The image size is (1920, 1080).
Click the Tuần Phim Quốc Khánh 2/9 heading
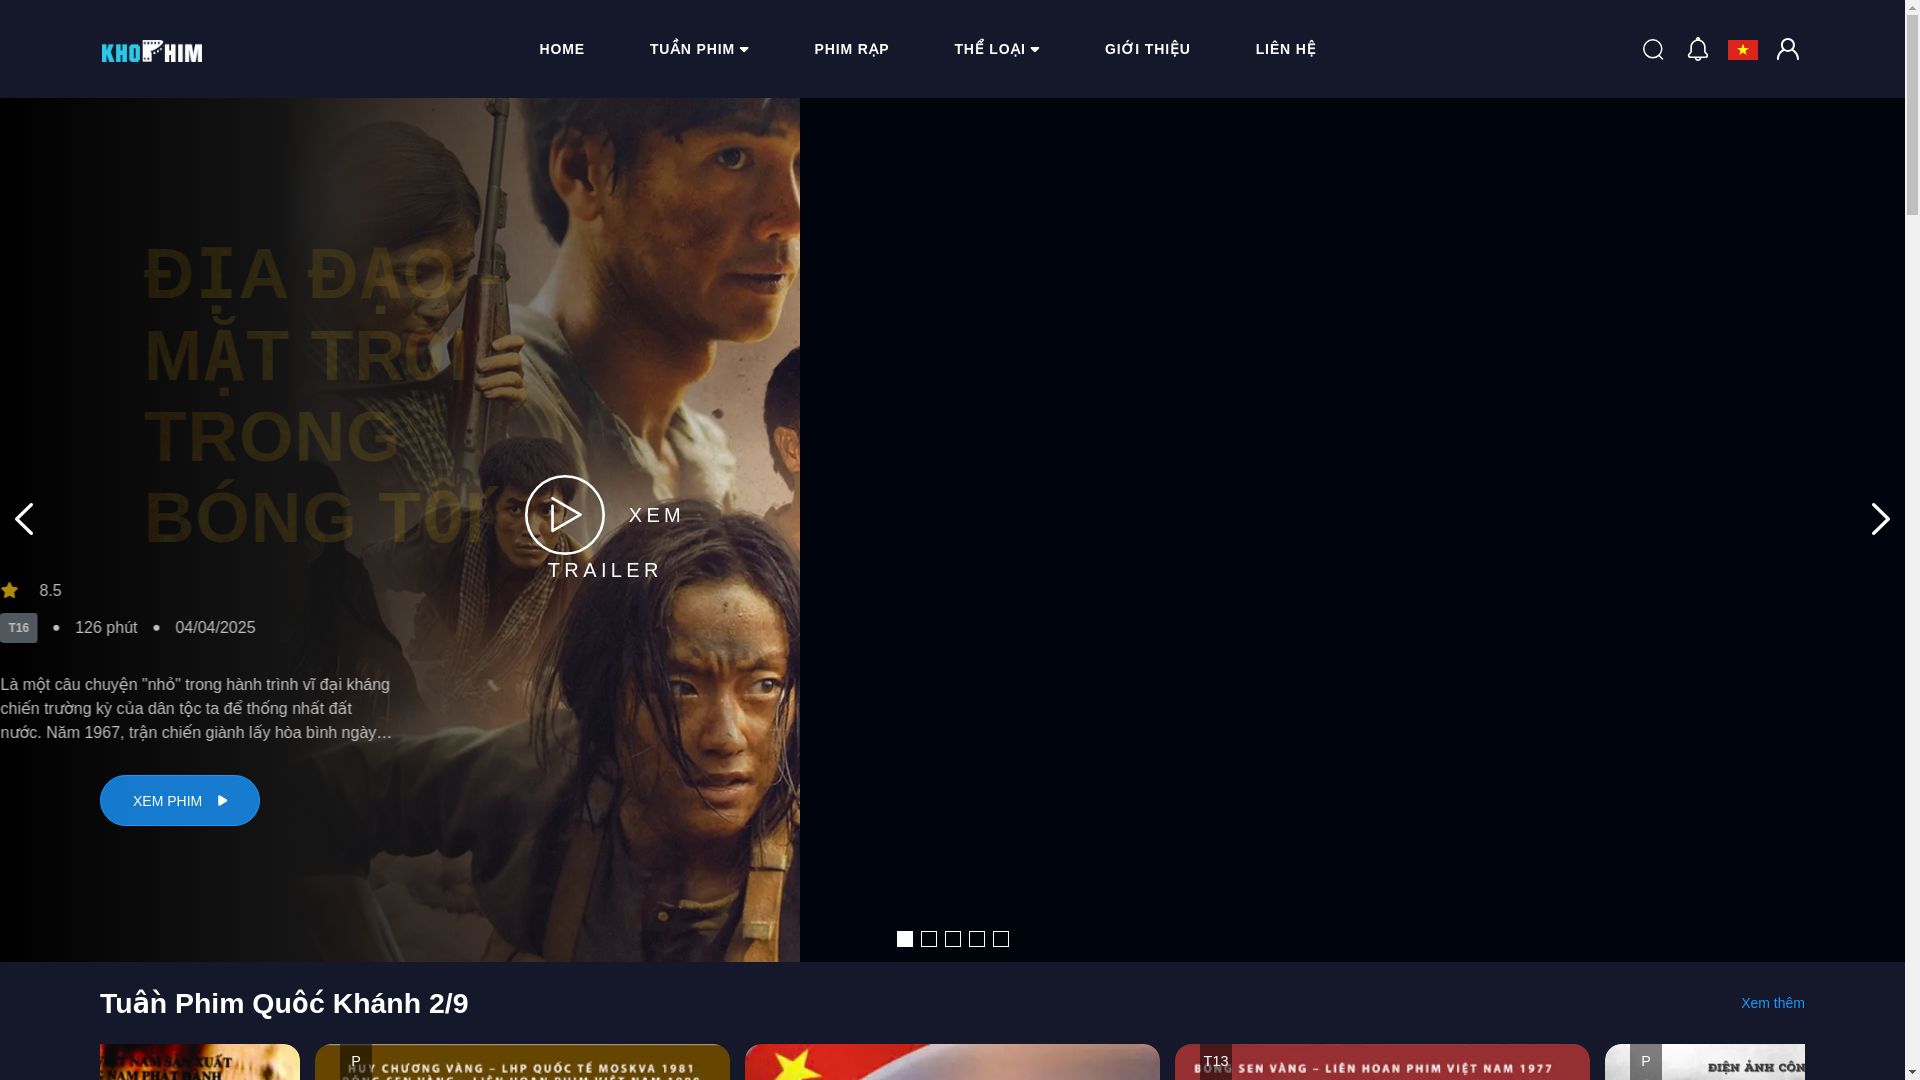(284, 1003)
